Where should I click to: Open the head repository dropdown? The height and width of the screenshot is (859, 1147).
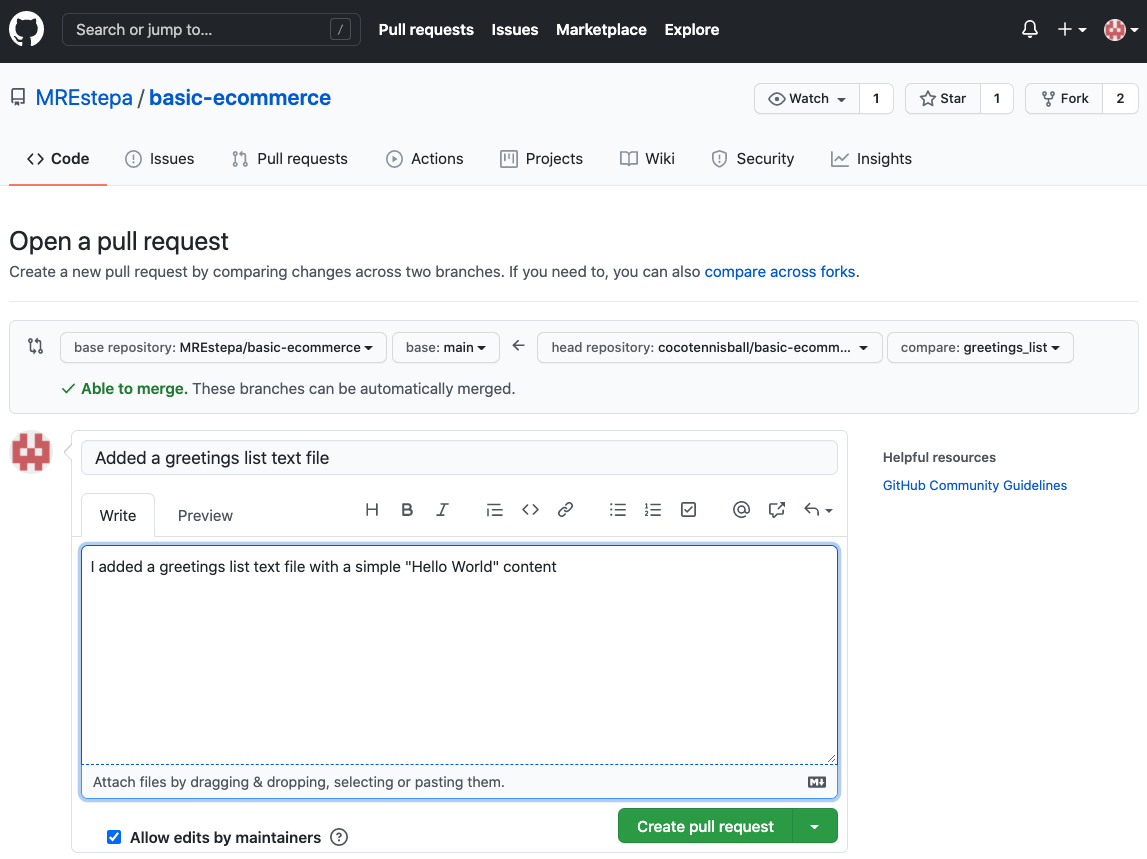(x=710, y=348)
